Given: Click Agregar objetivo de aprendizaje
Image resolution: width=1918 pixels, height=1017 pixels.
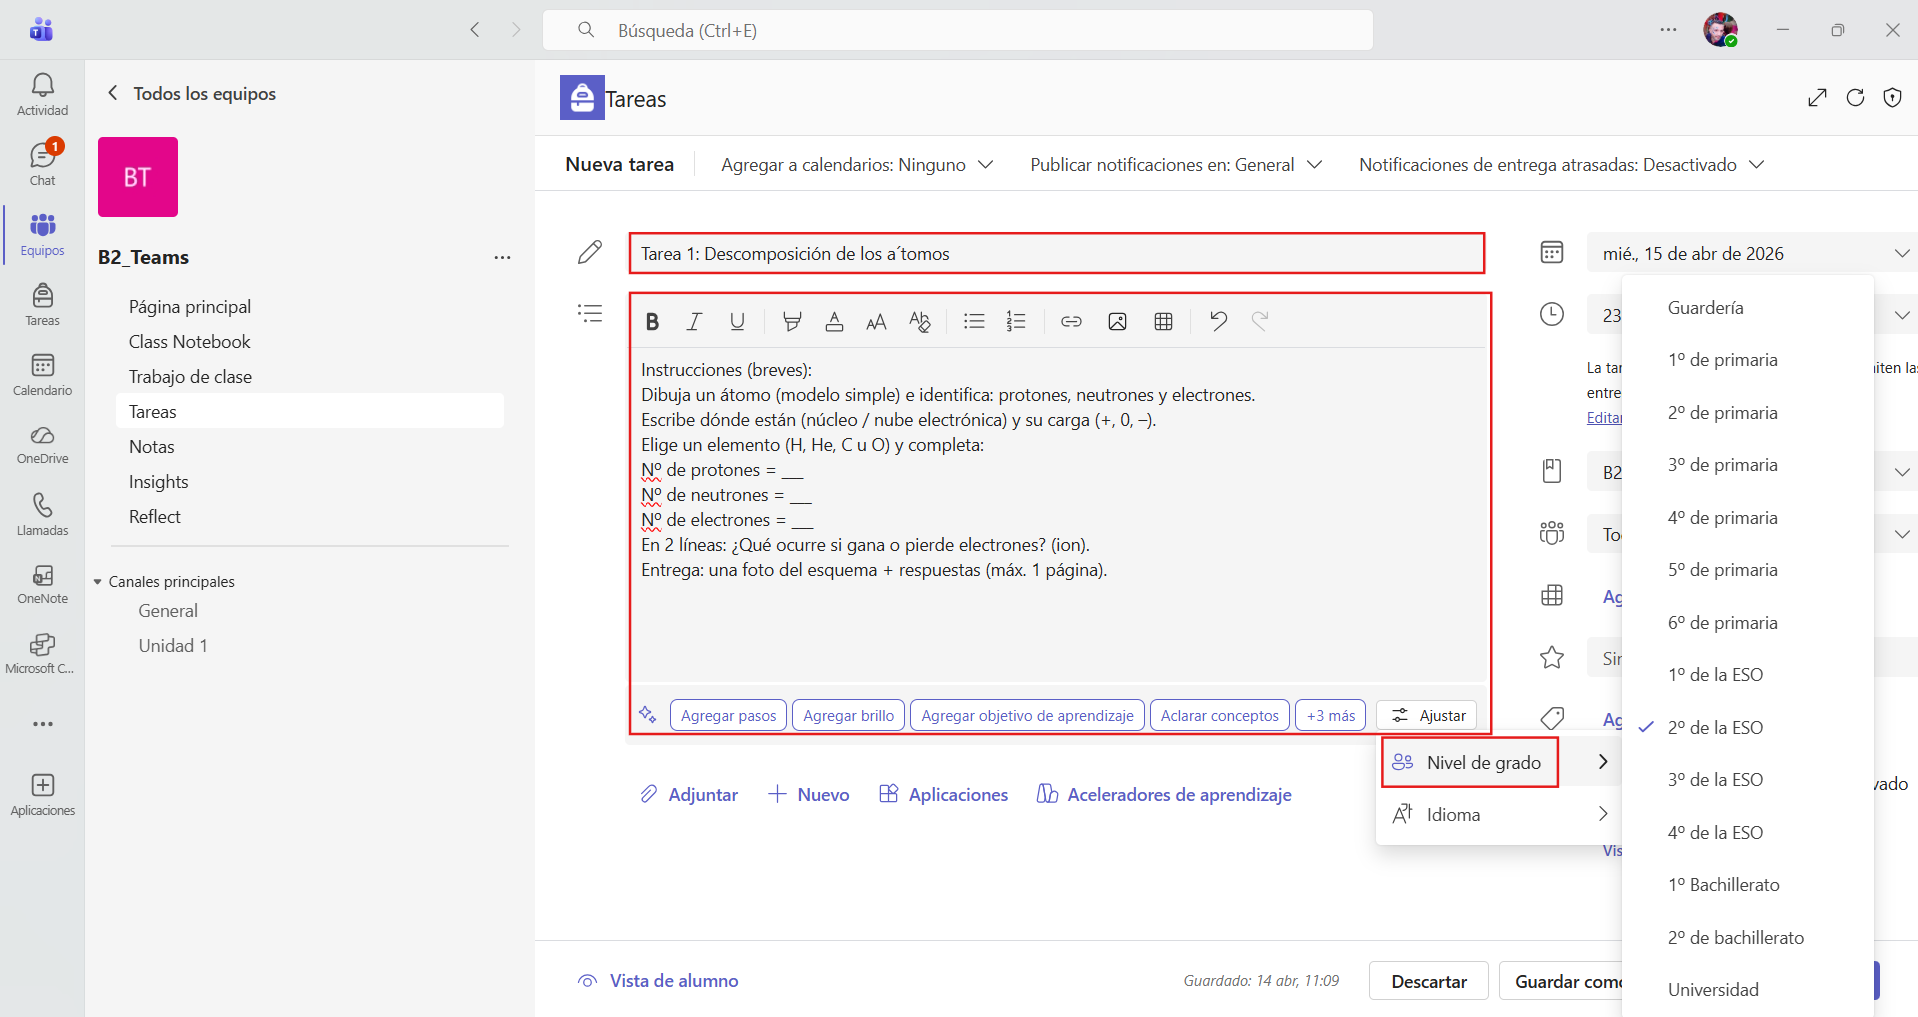Looking at the screenshot, I should (1027, 715).
